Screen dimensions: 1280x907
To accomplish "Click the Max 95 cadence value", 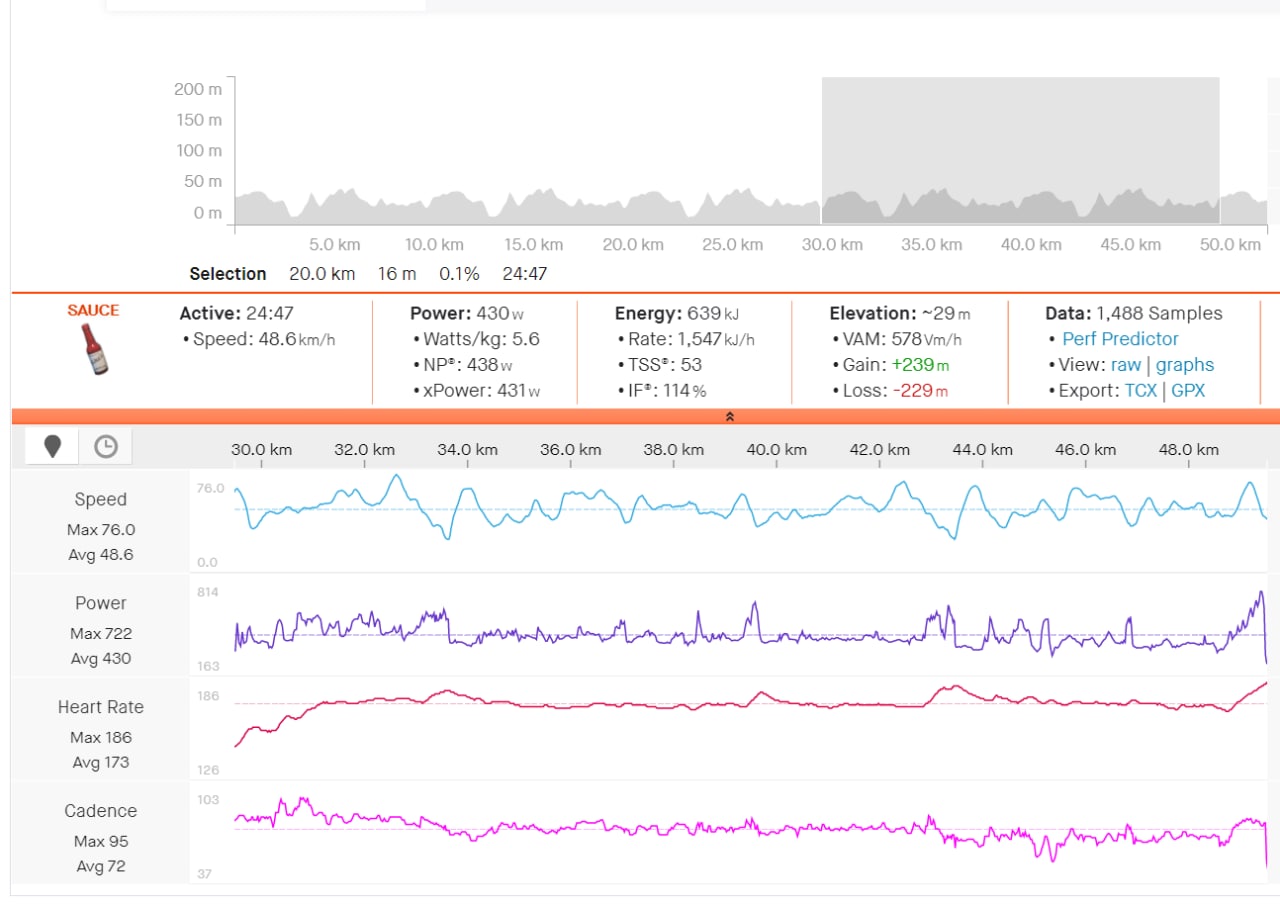I will [101, 841].
